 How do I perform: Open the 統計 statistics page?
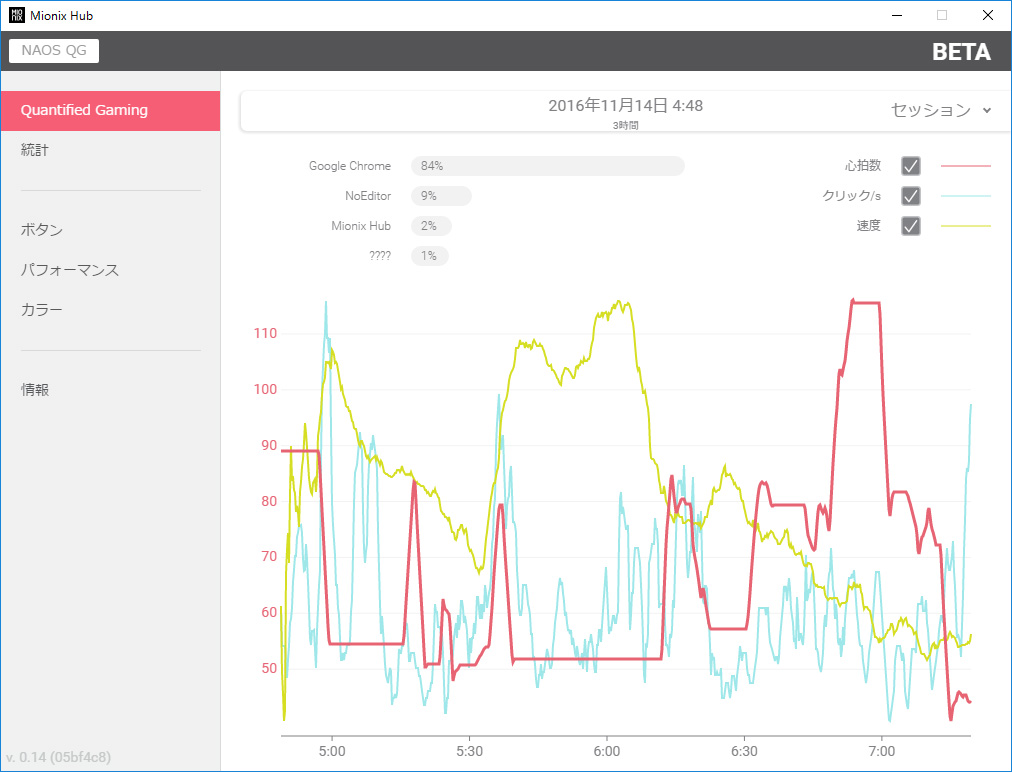[x=35, y=150]
